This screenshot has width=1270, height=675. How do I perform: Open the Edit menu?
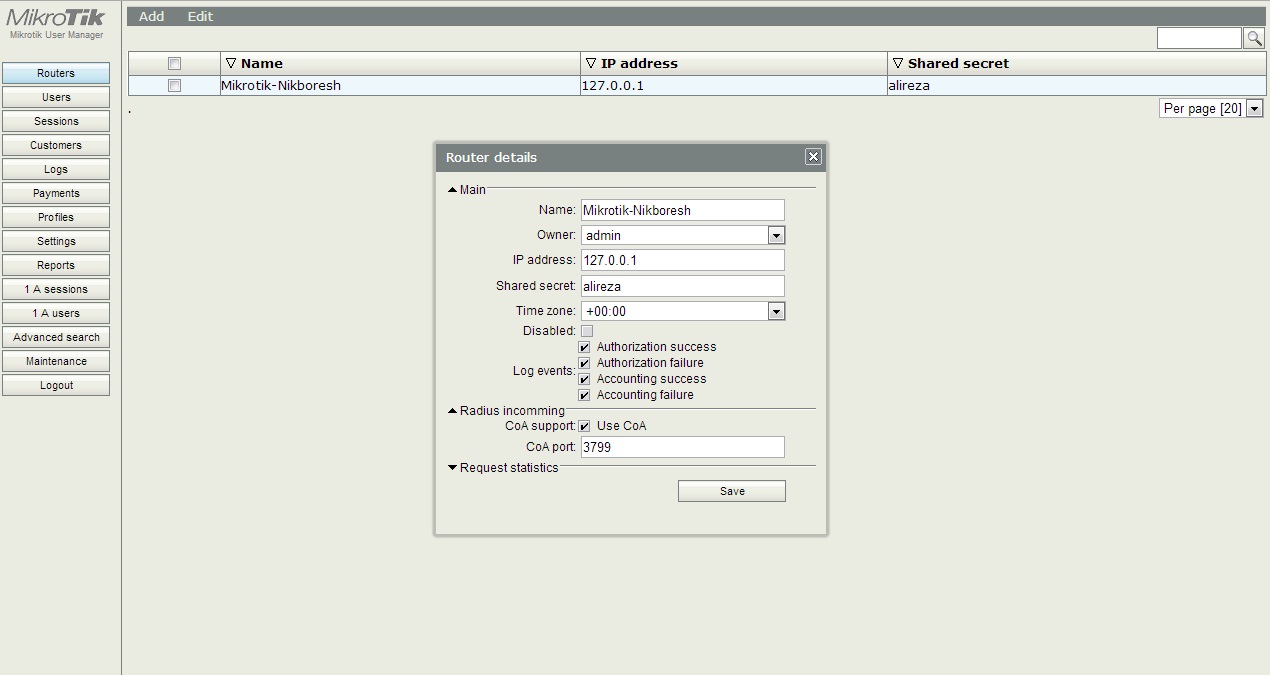pyautogui.click(x=200, y=16)
